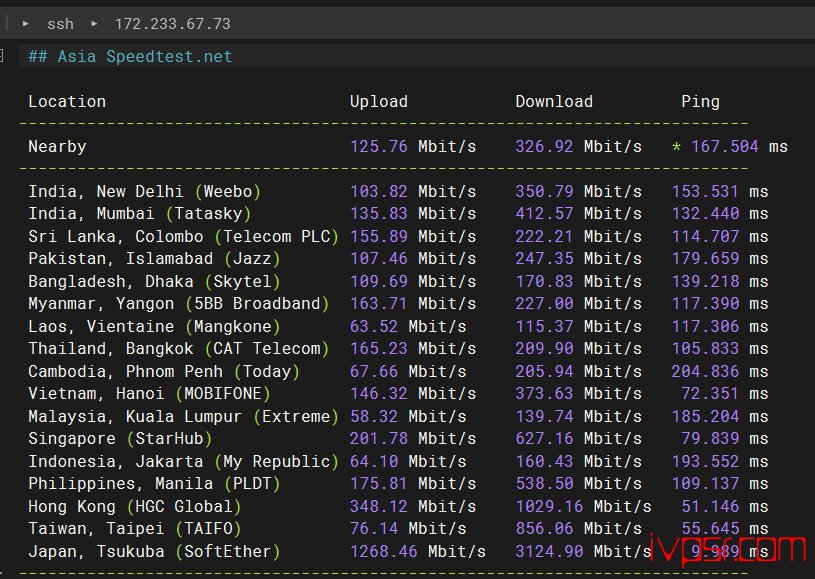The width and height of the screenshot is (815, 579).
Task: Click the Nearby download value 326.92
Action: pyautogui.click(x=544, y=147)
